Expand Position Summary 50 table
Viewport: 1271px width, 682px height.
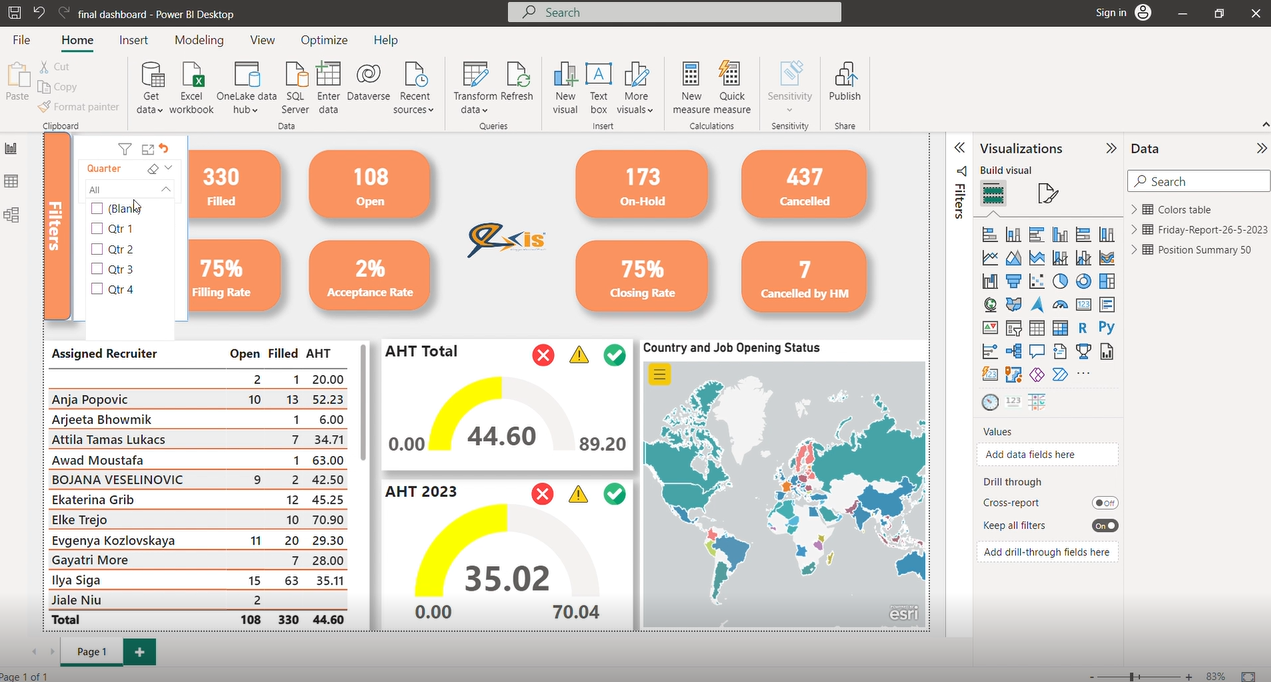[1135, 250]
